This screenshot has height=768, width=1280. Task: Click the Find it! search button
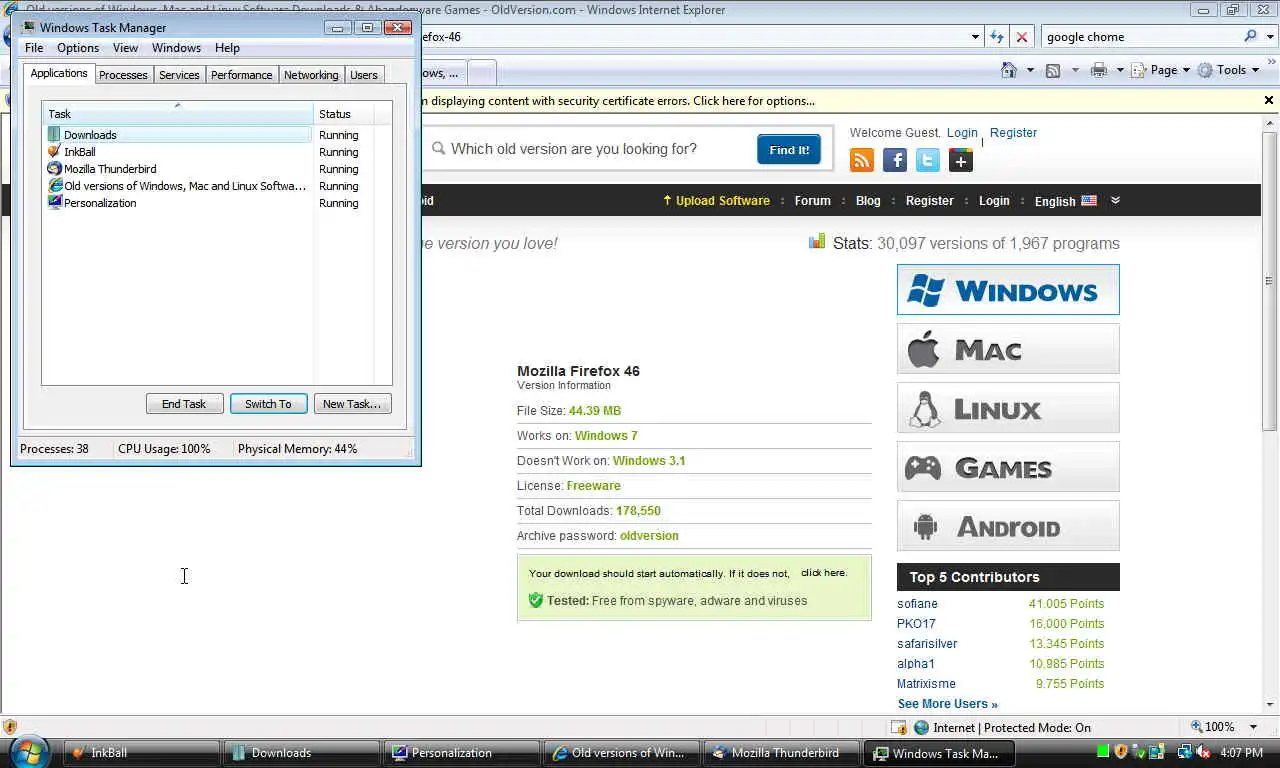tap(789, 149)
